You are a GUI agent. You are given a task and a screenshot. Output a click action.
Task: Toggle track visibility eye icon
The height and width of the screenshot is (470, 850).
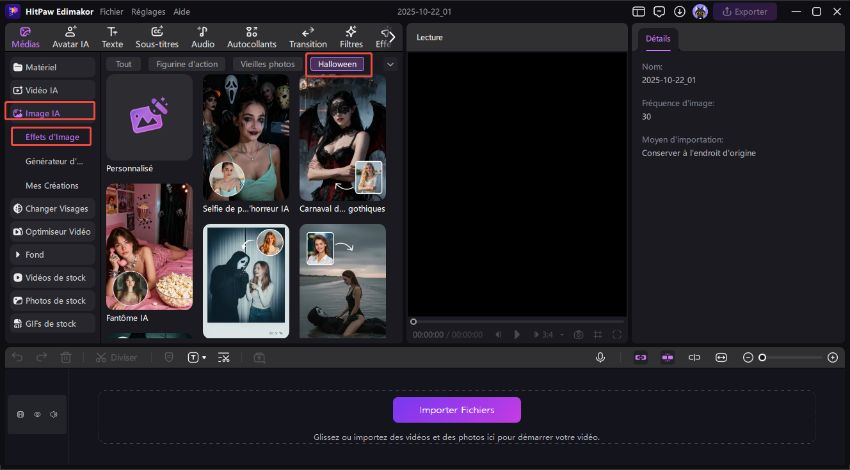[38, 414]
